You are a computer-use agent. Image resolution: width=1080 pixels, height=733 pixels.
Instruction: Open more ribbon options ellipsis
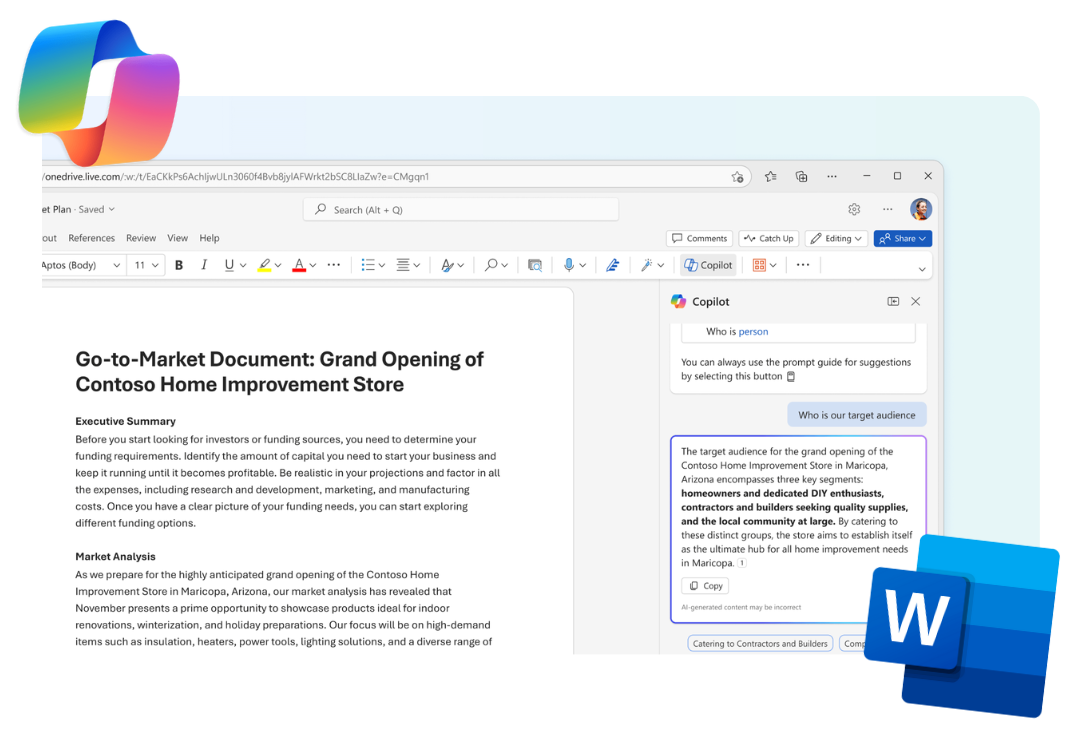click(x=803, y=265)
